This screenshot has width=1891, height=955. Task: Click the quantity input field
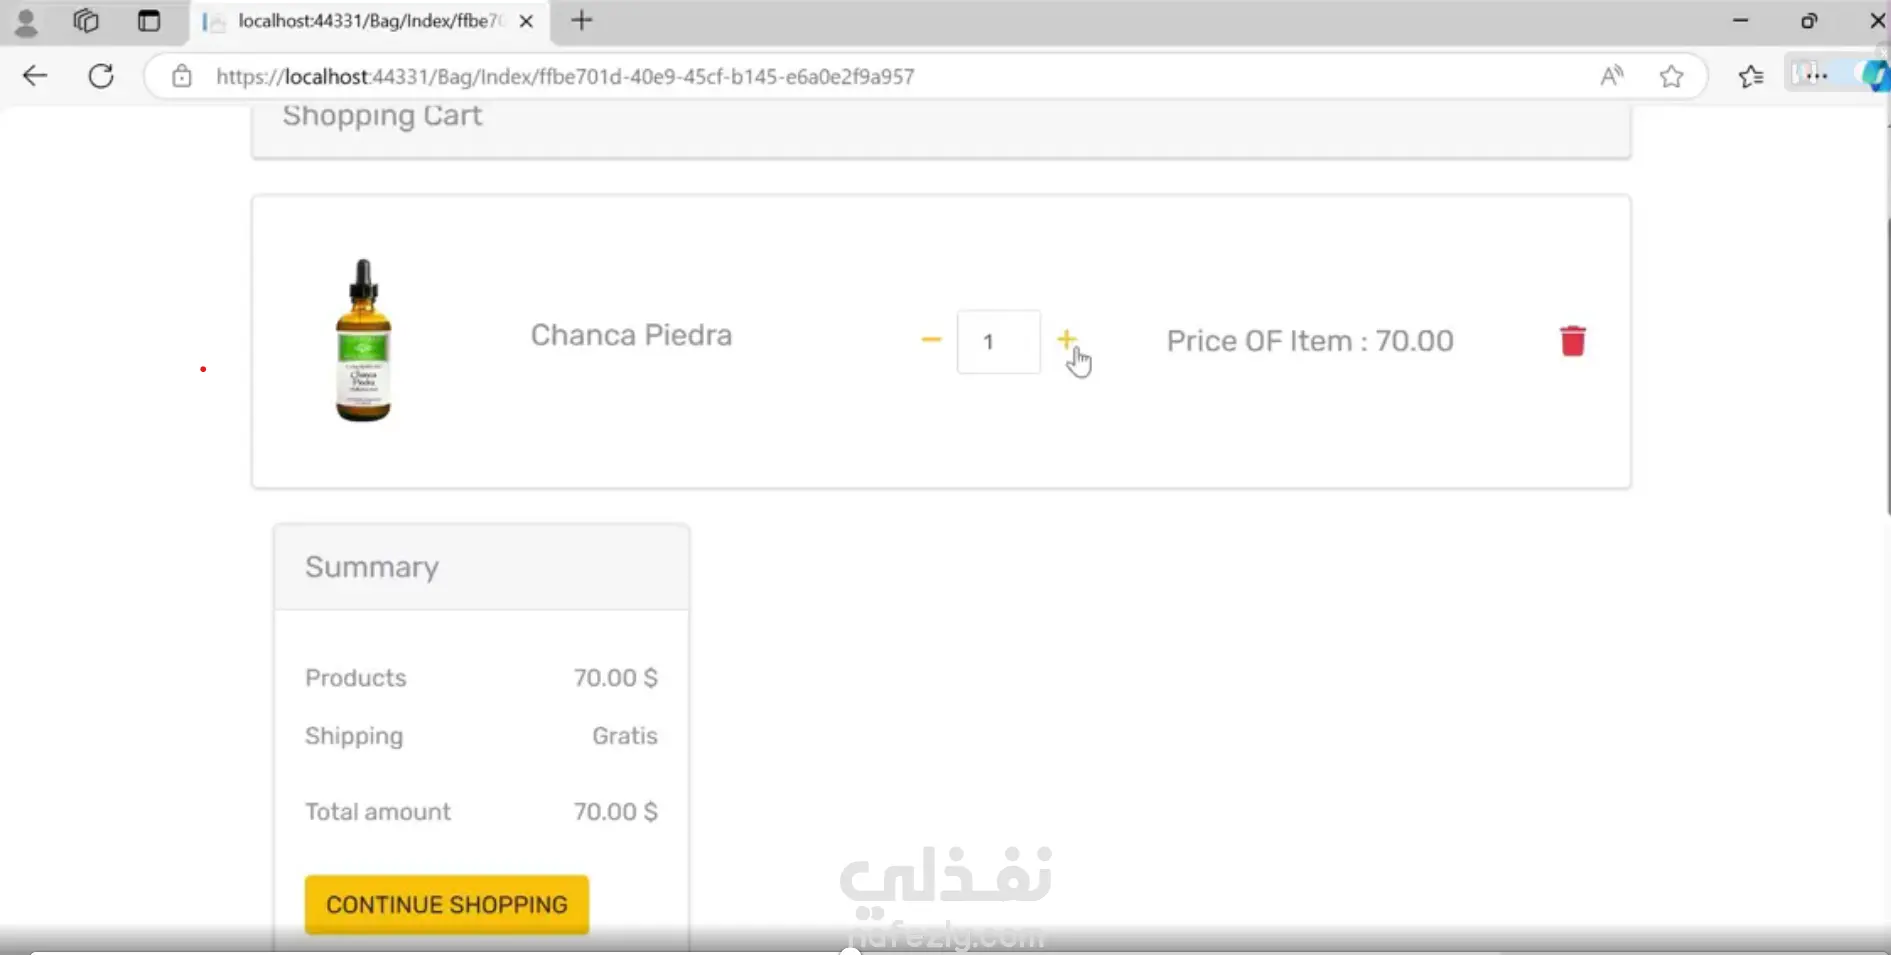click(x=998, y=342)
